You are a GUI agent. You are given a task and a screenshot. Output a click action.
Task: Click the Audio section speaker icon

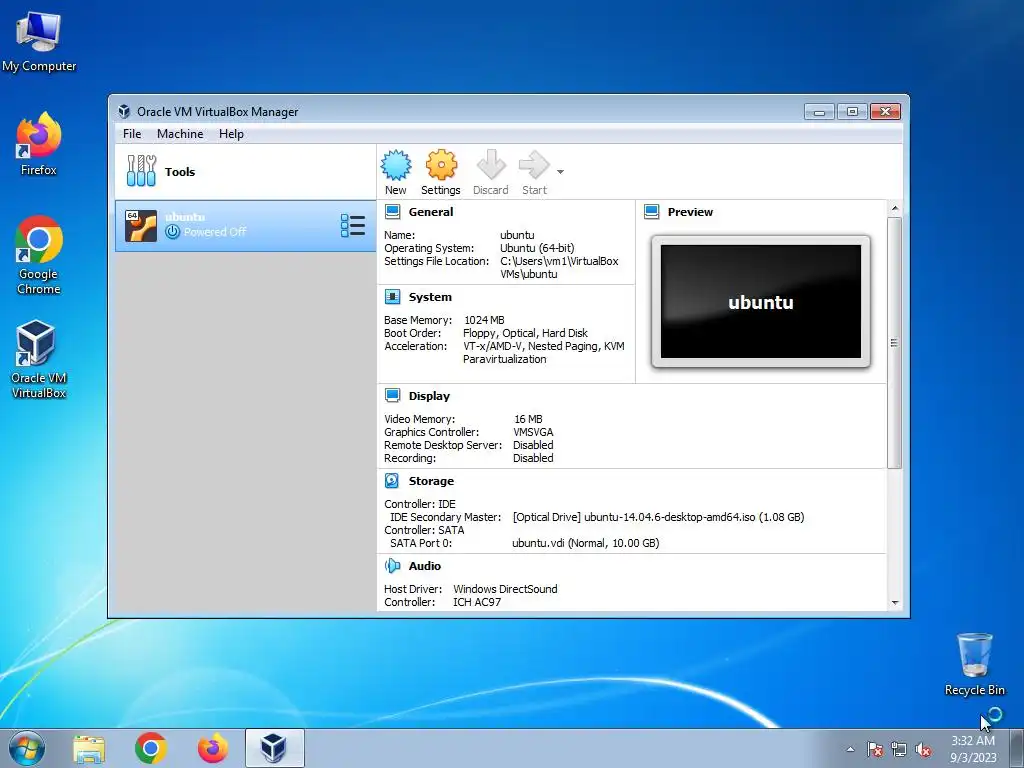click(392, 566)
